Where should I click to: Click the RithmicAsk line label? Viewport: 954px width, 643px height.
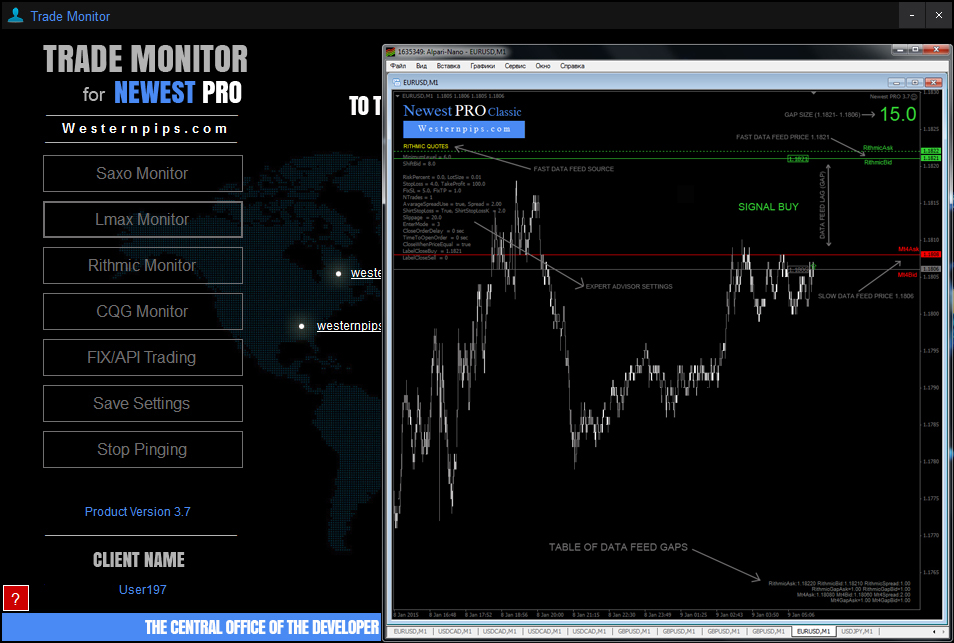pyautogui.click(x=878, y=148)
